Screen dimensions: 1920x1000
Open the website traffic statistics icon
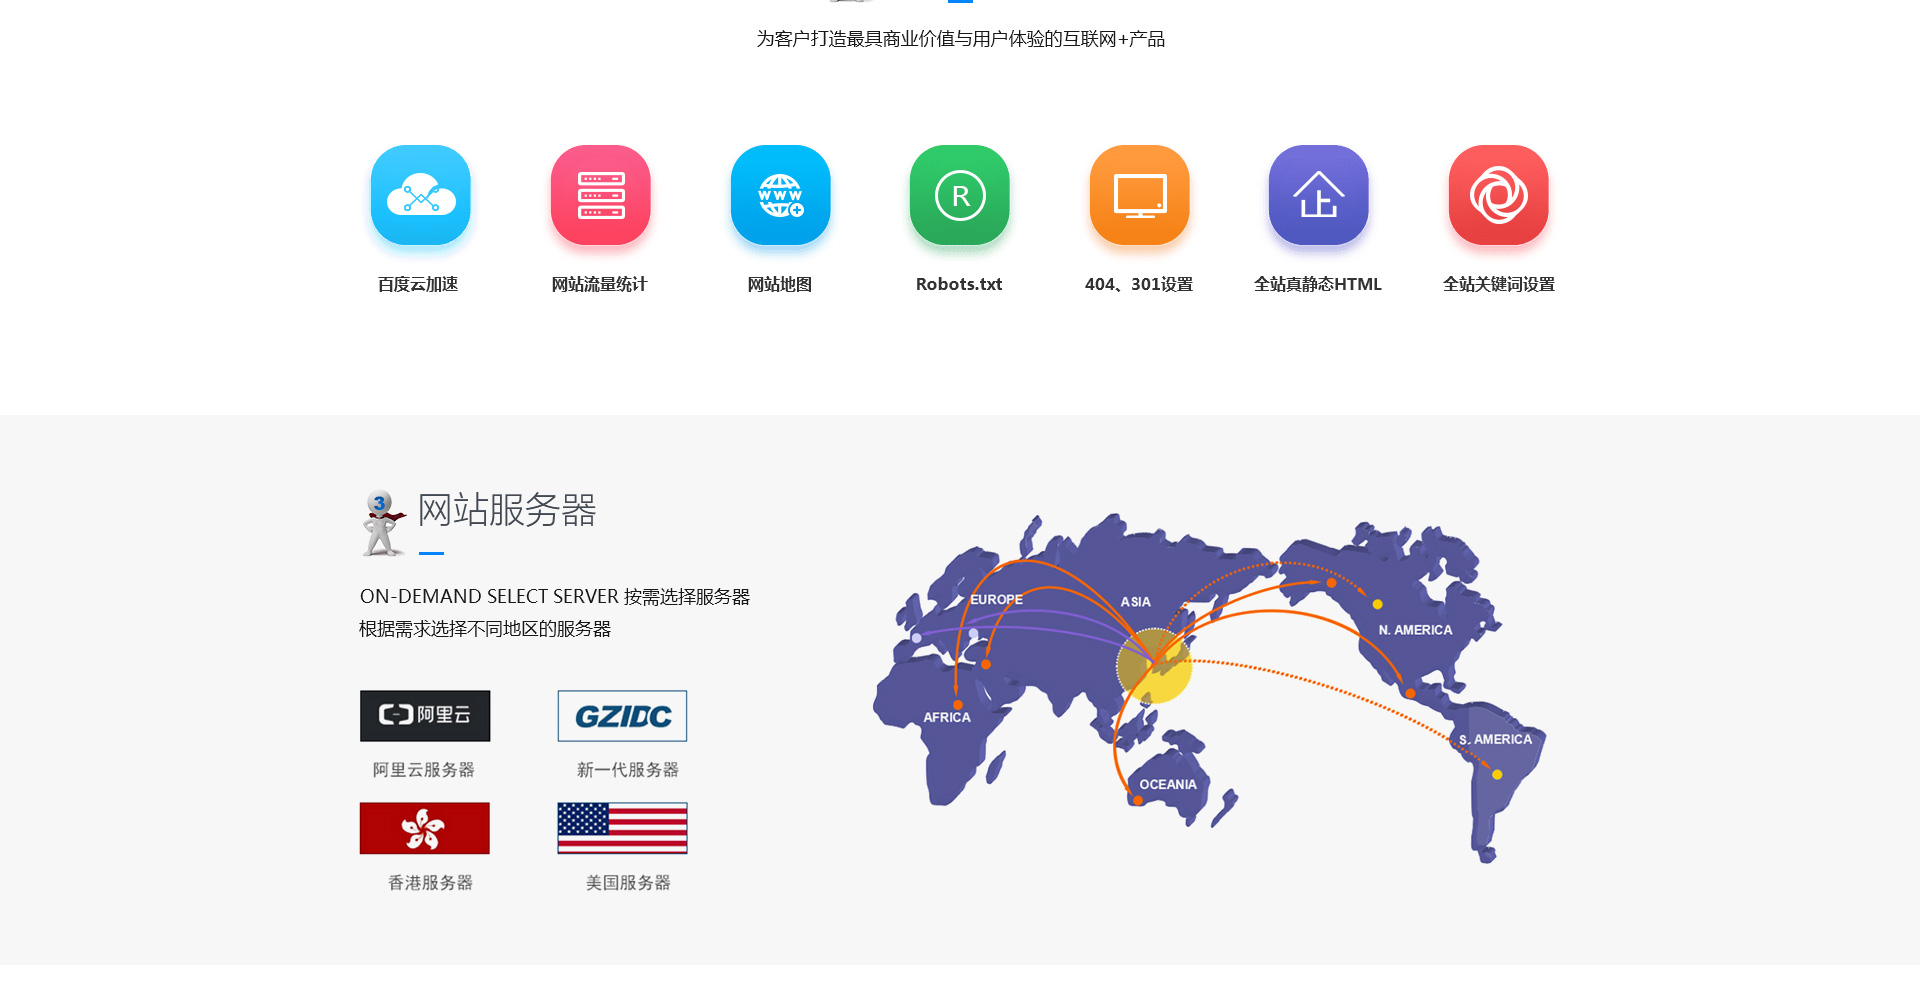tap(600, 195)
